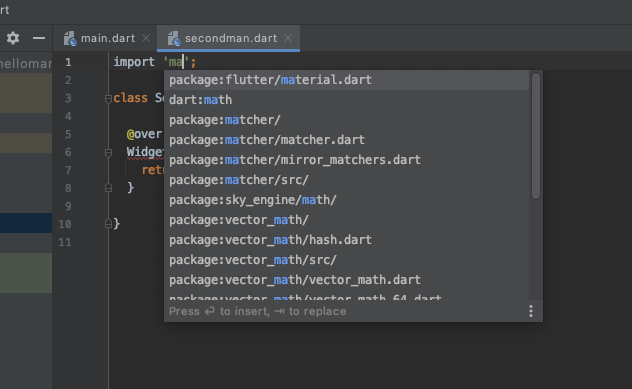This screenshot has height=389, width=632.
Task: Select package:matcher/mirror_matchers.dart suggestion
Action: tap(347, 160)
